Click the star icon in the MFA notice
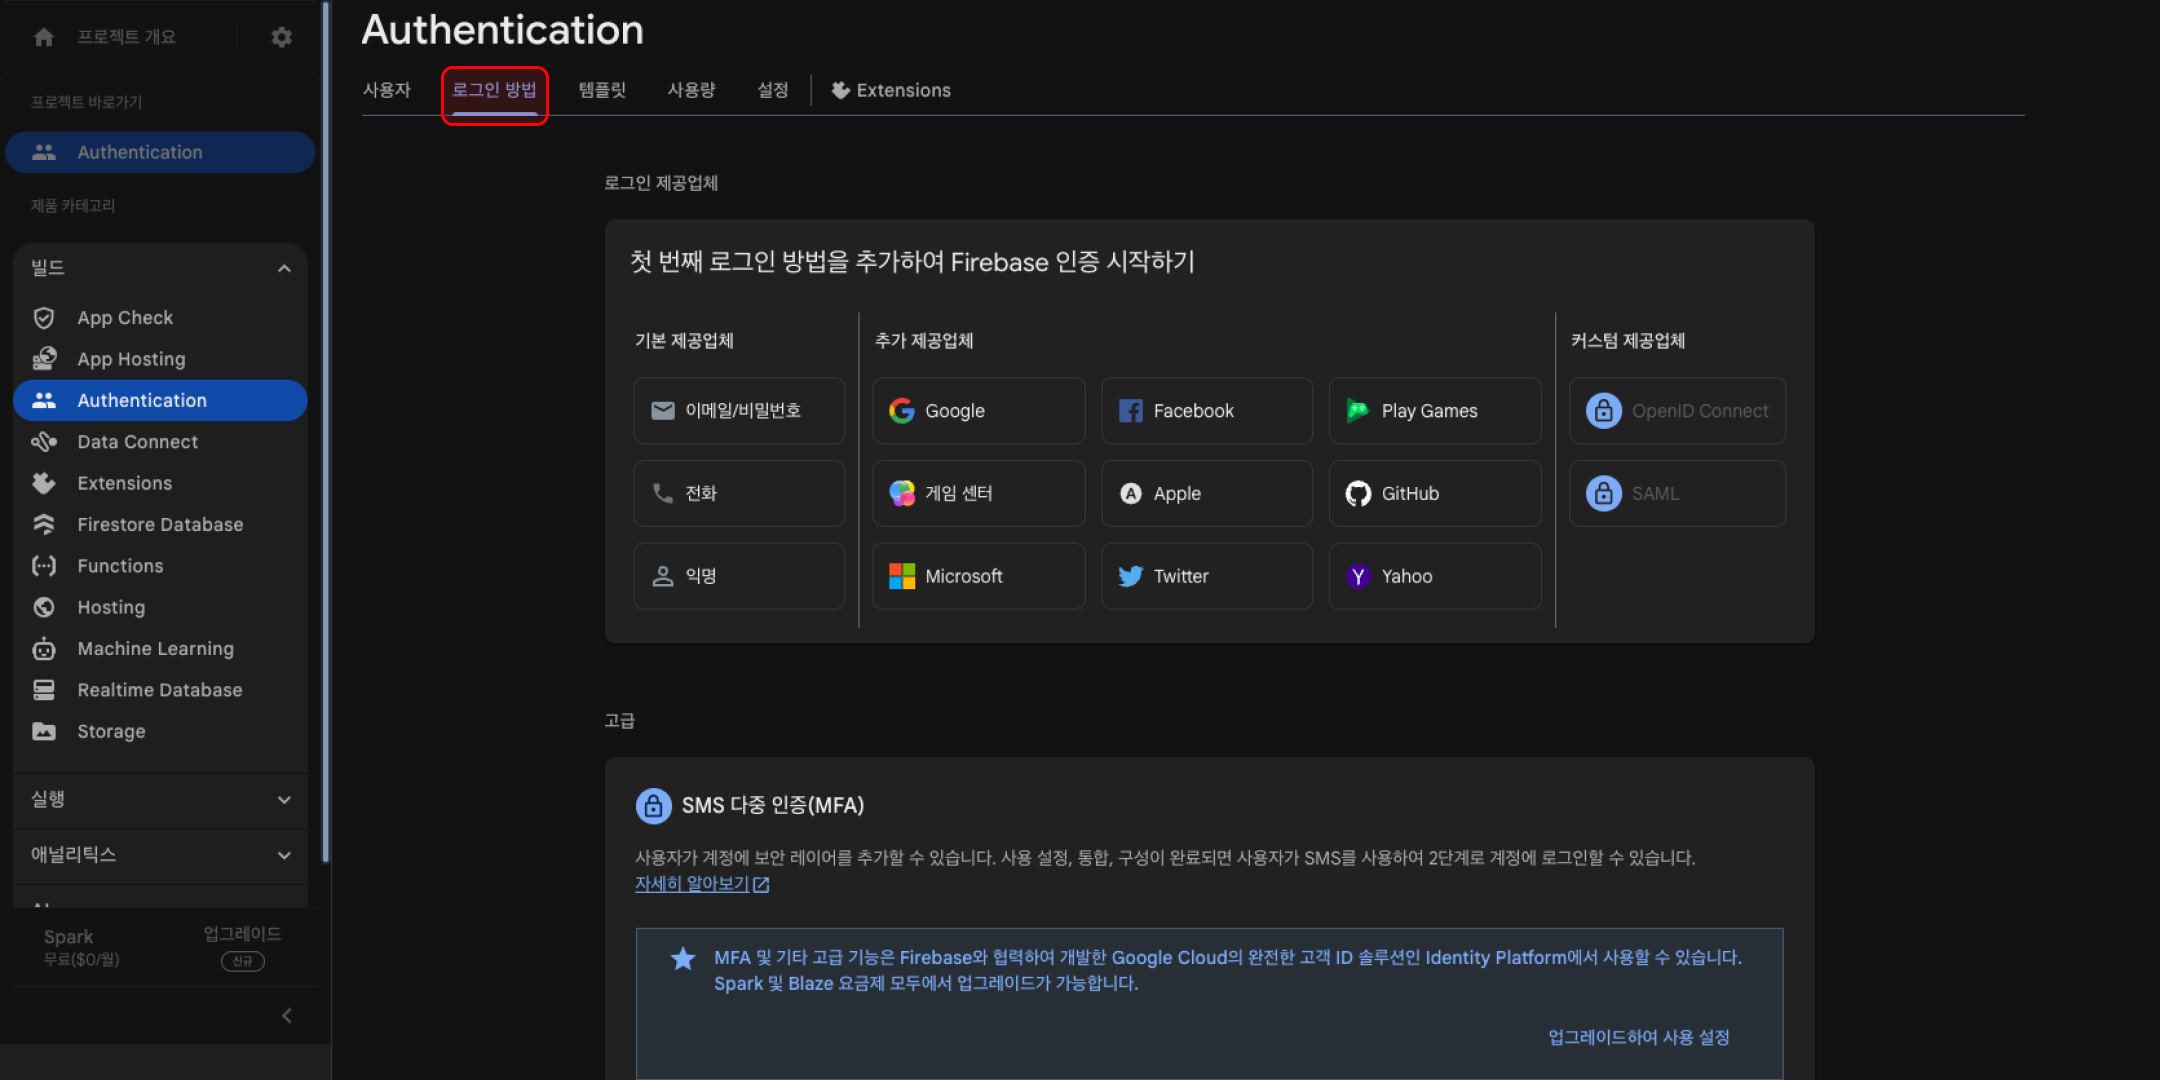 (x=683, y=959)
